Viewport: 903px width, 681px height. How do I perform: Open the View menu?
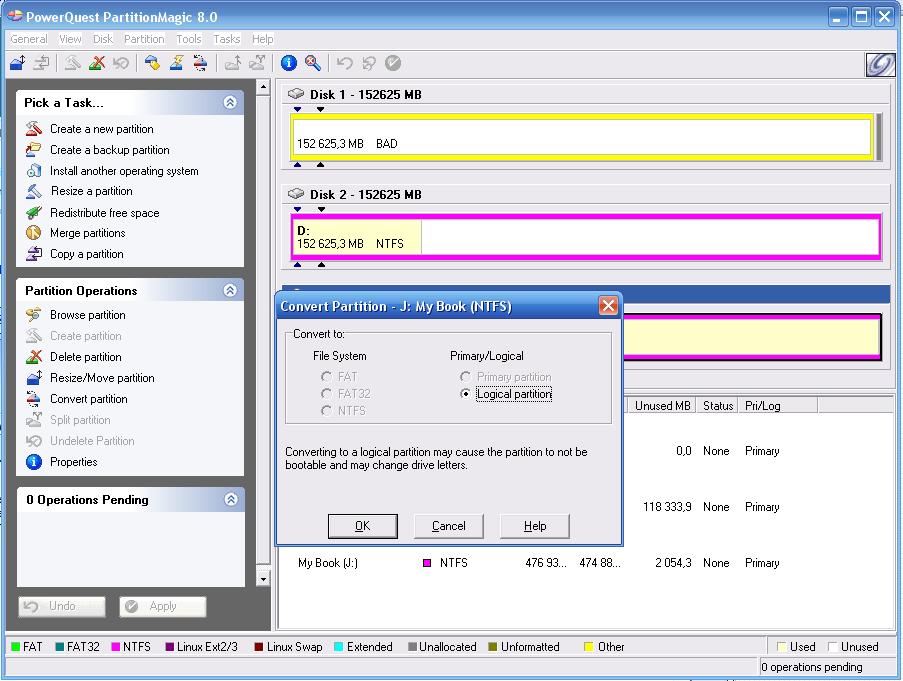[x=70, y=39]
